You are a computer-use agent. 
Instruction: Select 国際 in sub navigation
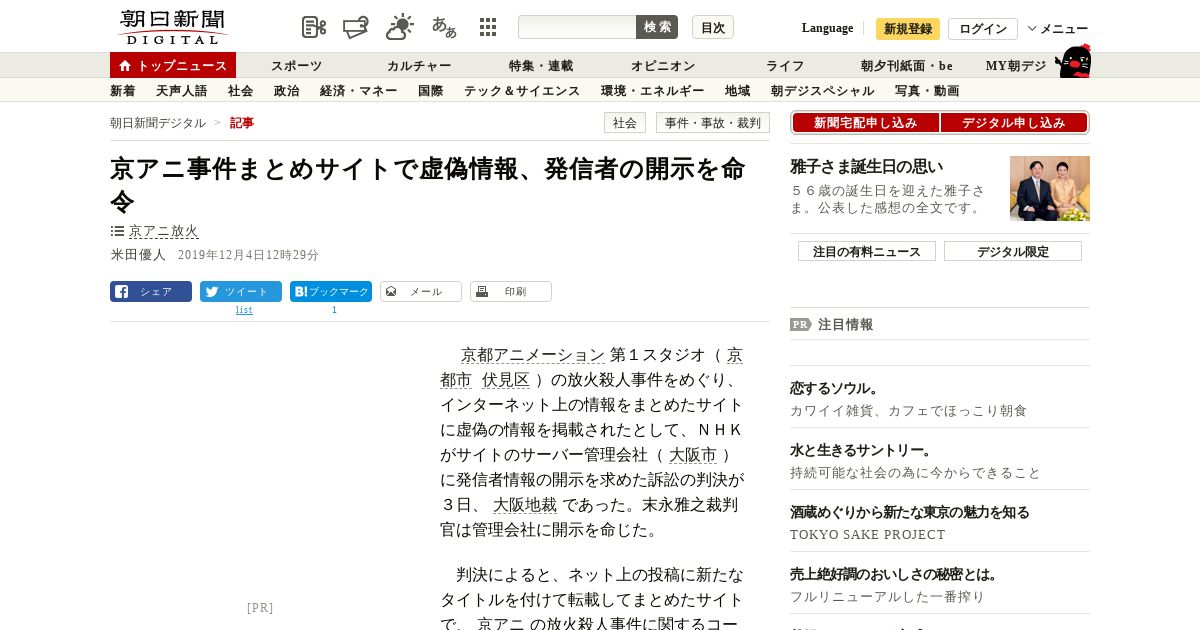point(431,91)
